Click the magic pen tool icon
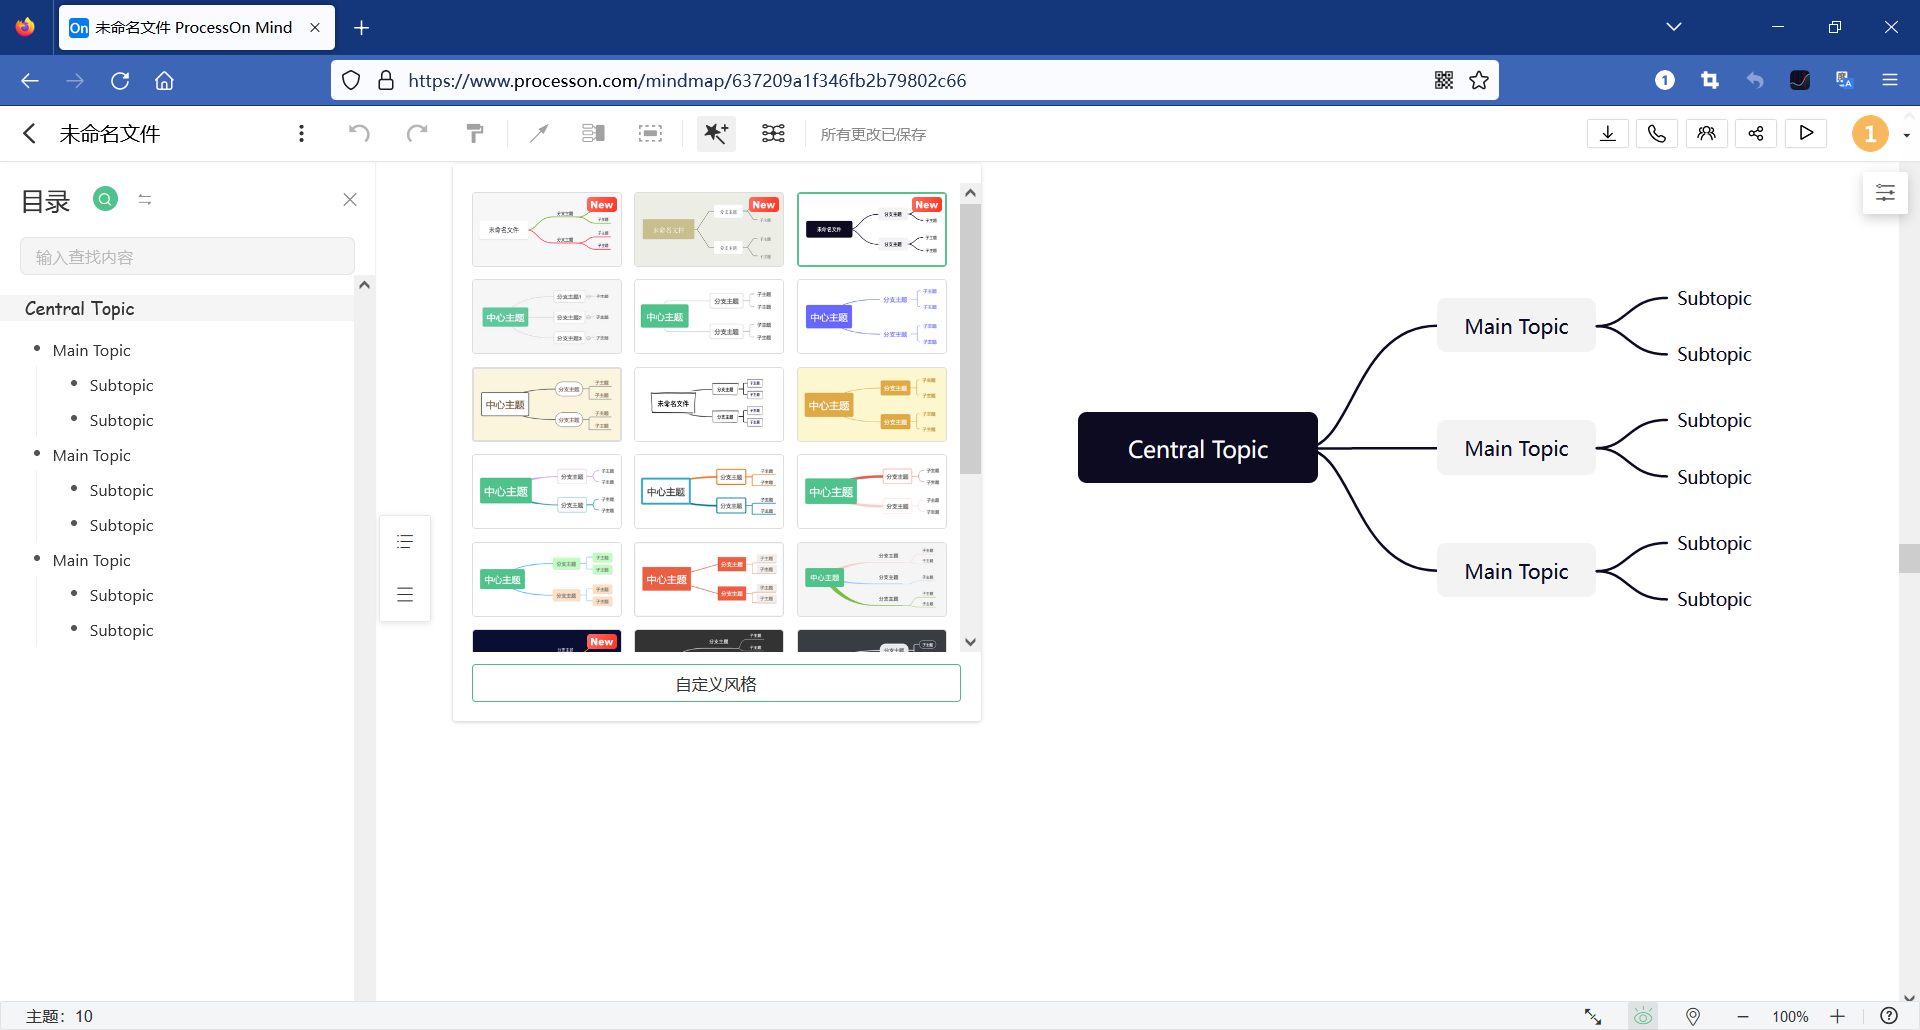1920x1030 pixels. (539, 133)
